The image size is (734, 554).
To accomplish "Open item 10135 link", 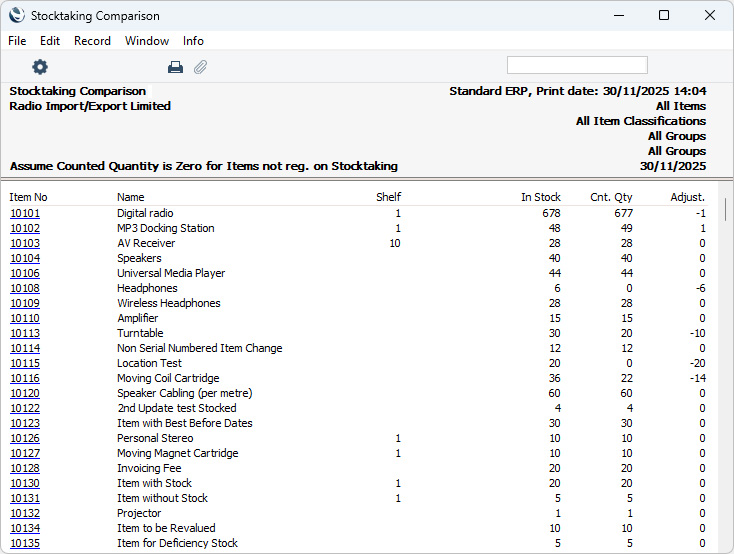I will 25,543.
